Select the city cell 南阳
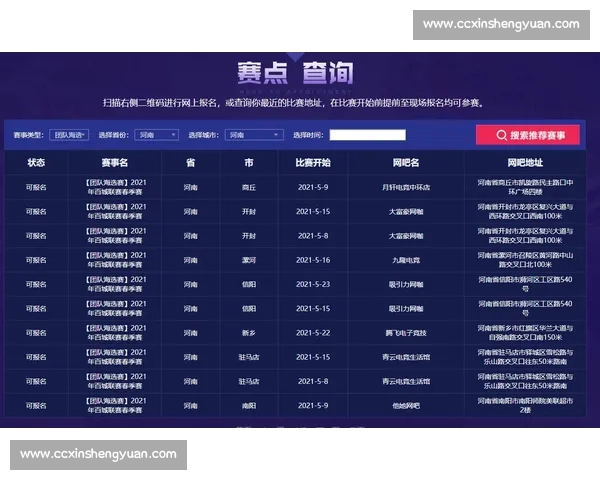This screenshot has height=480, width=600. [249, 406]
